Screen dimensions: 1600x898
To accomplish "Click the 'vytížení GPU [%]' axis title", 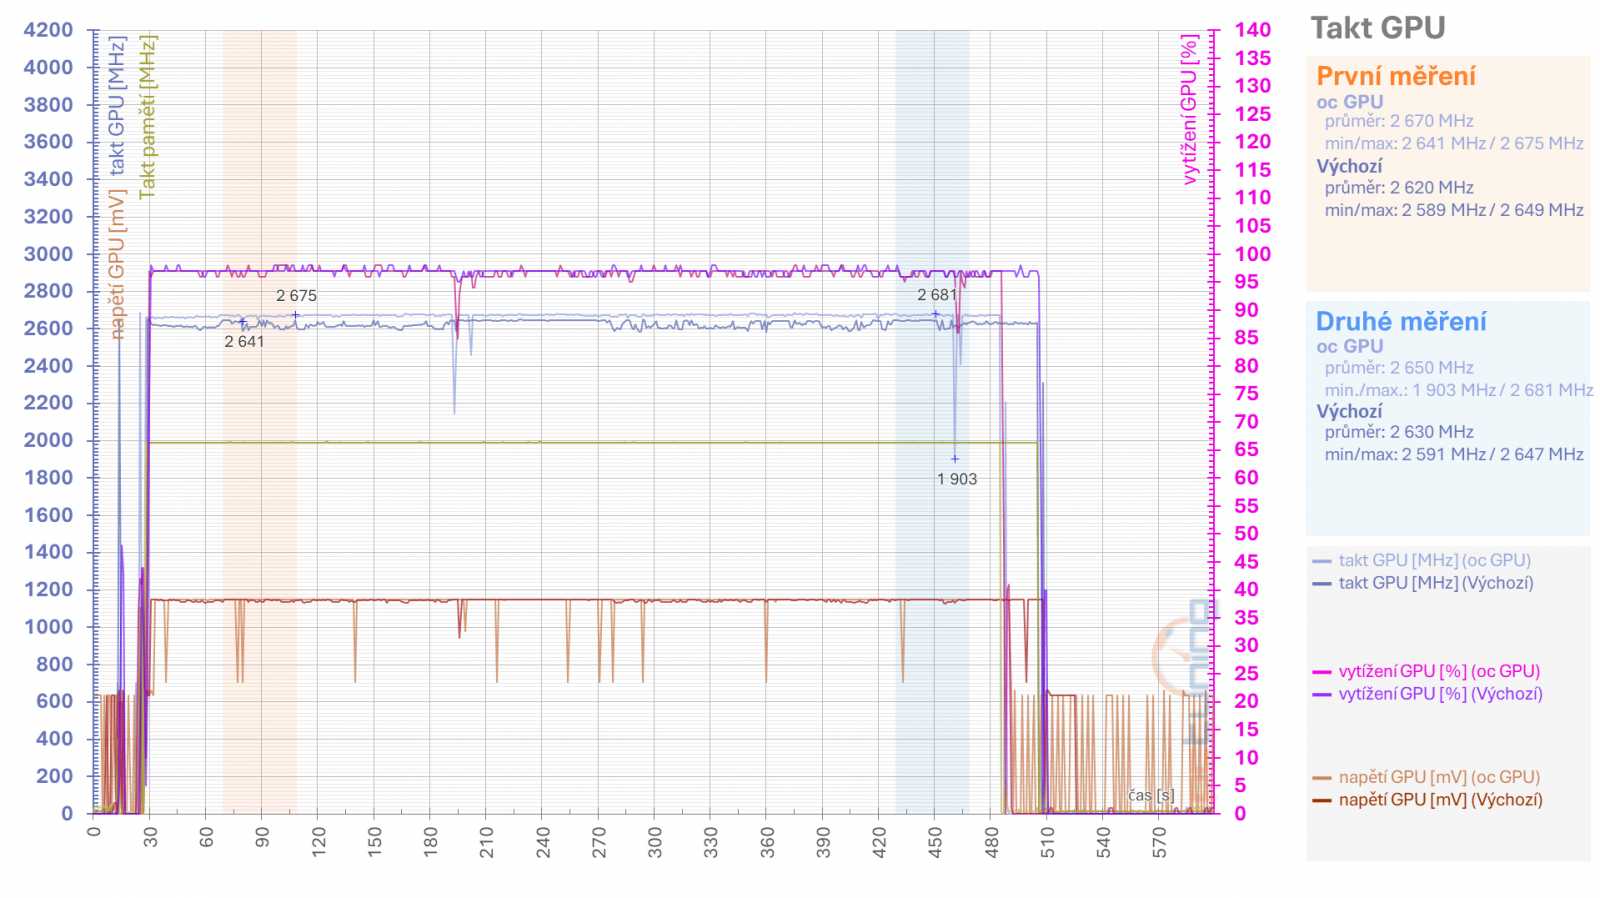I will (1189, 110).
